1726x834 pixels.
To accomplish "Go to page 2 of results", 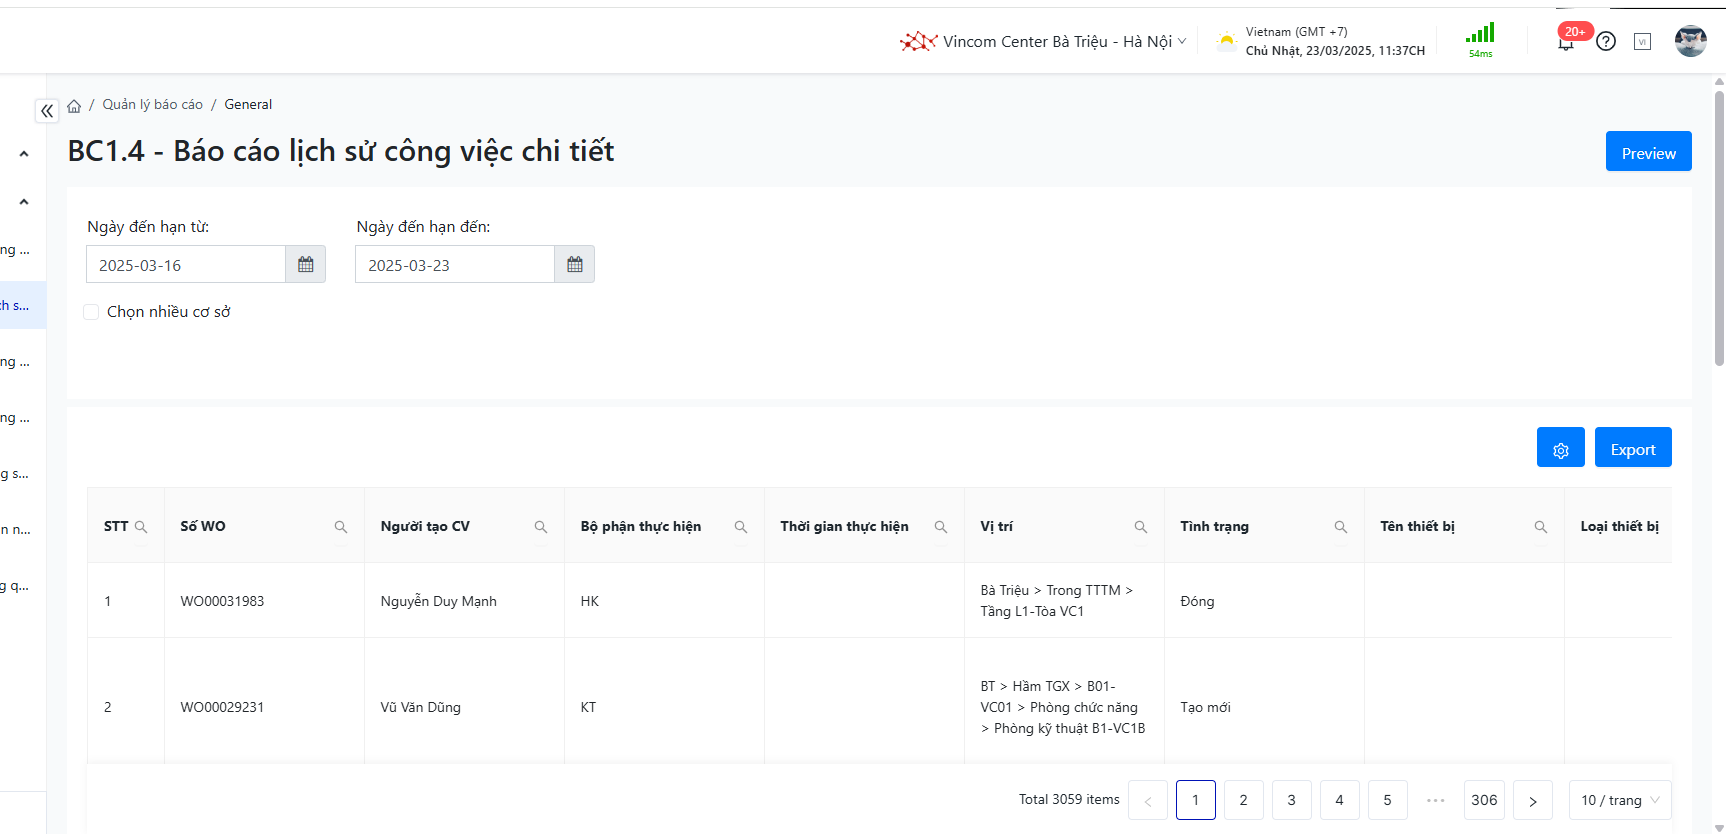I will (1243, 800).
